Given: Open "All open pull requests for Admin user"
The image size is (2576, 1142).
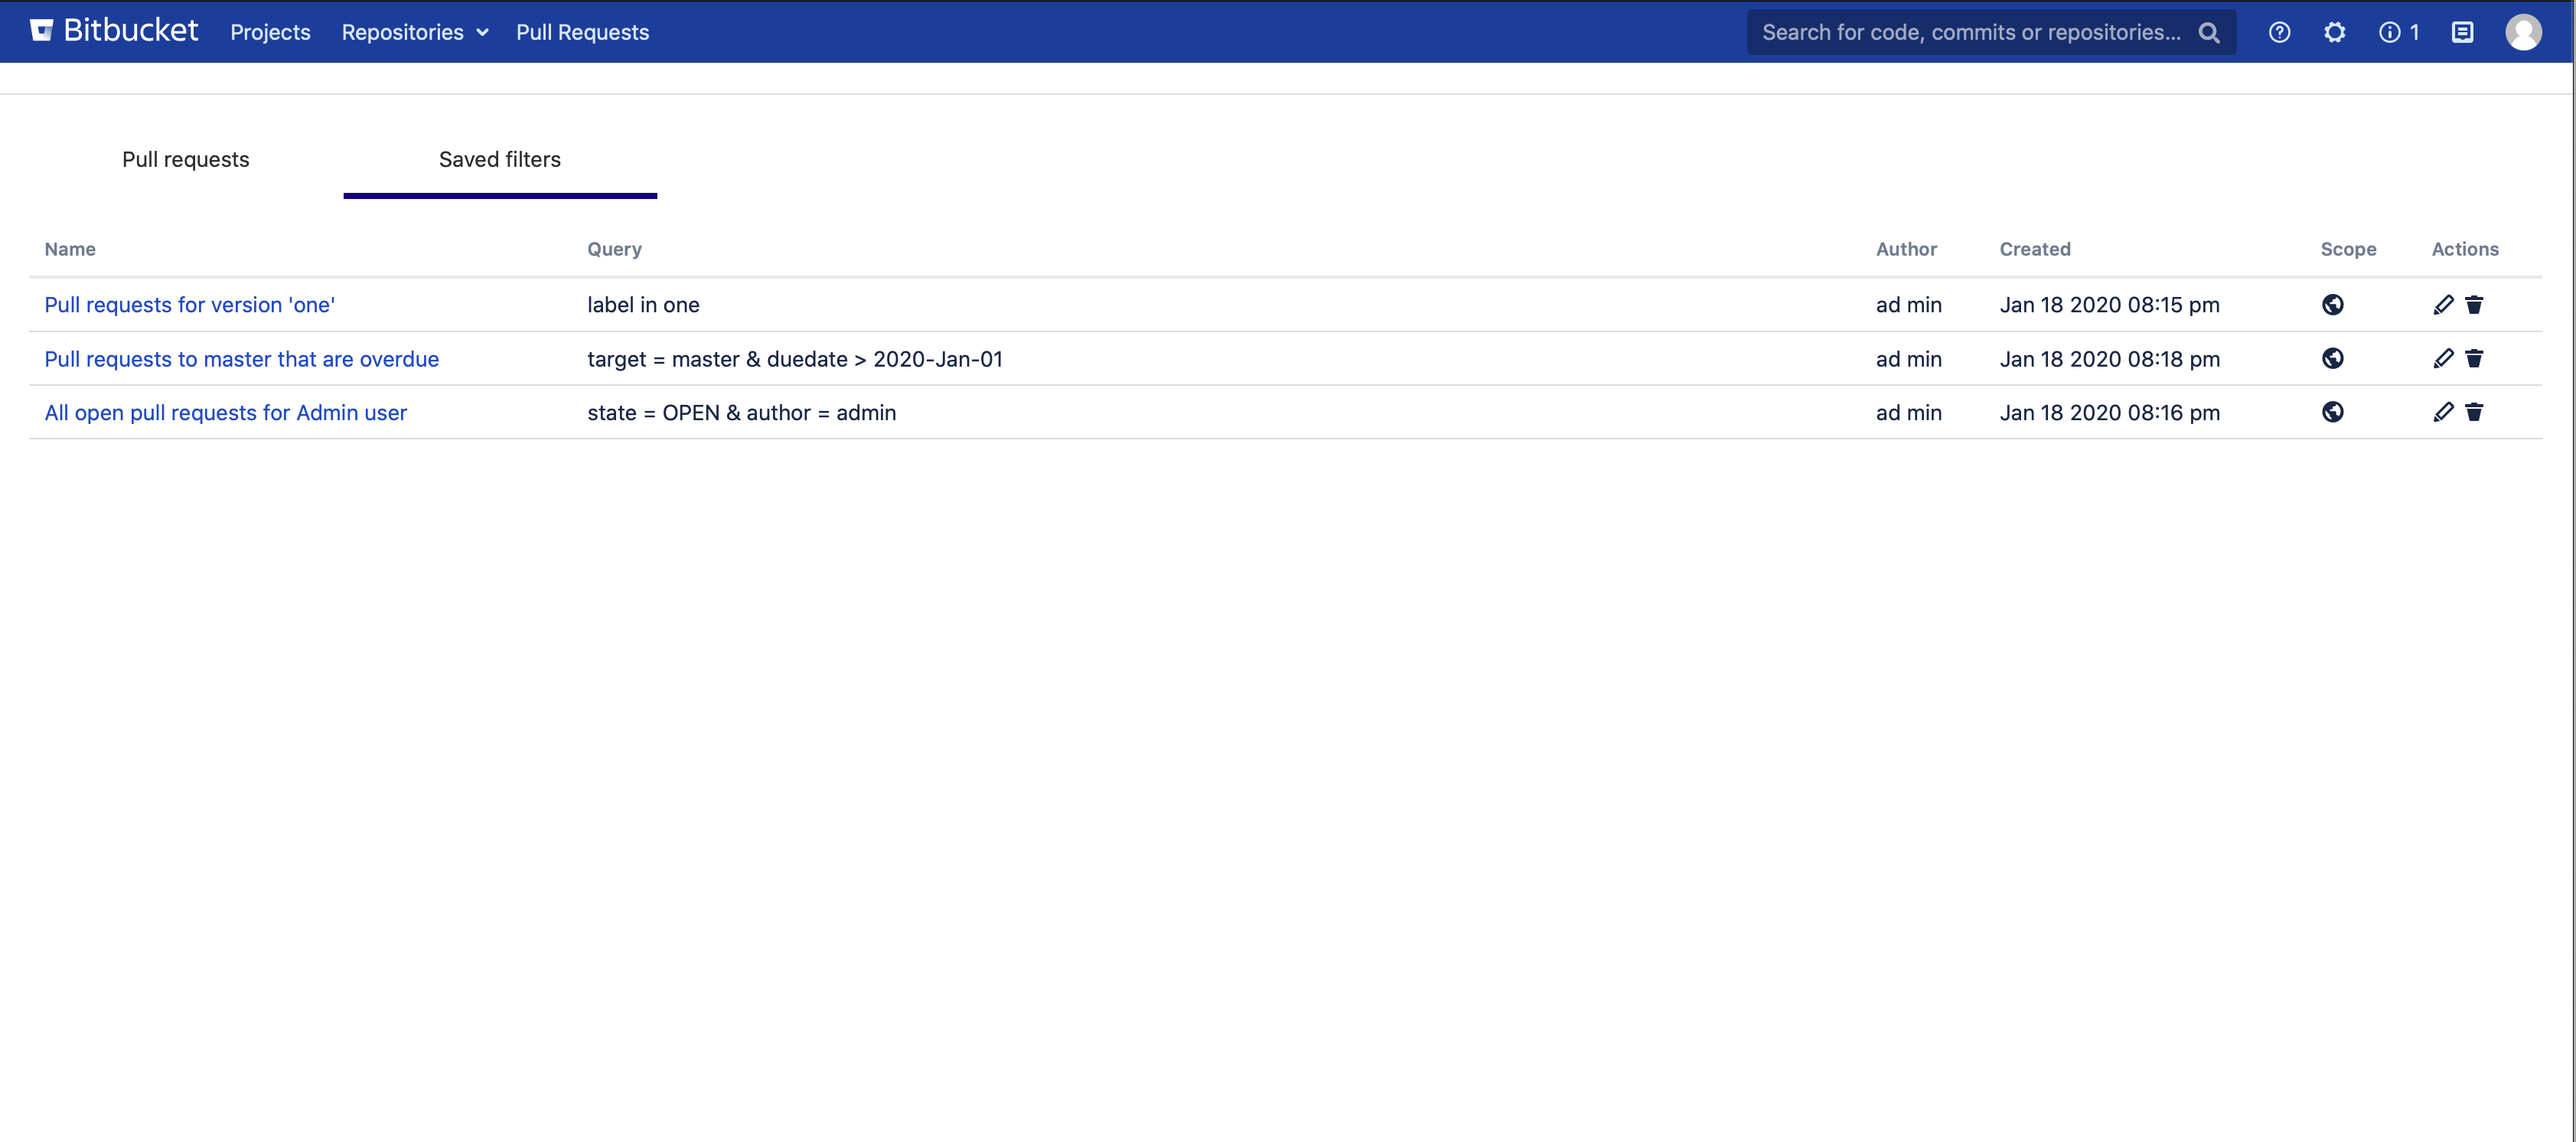Looking at the screenshot, I should 226,412.
